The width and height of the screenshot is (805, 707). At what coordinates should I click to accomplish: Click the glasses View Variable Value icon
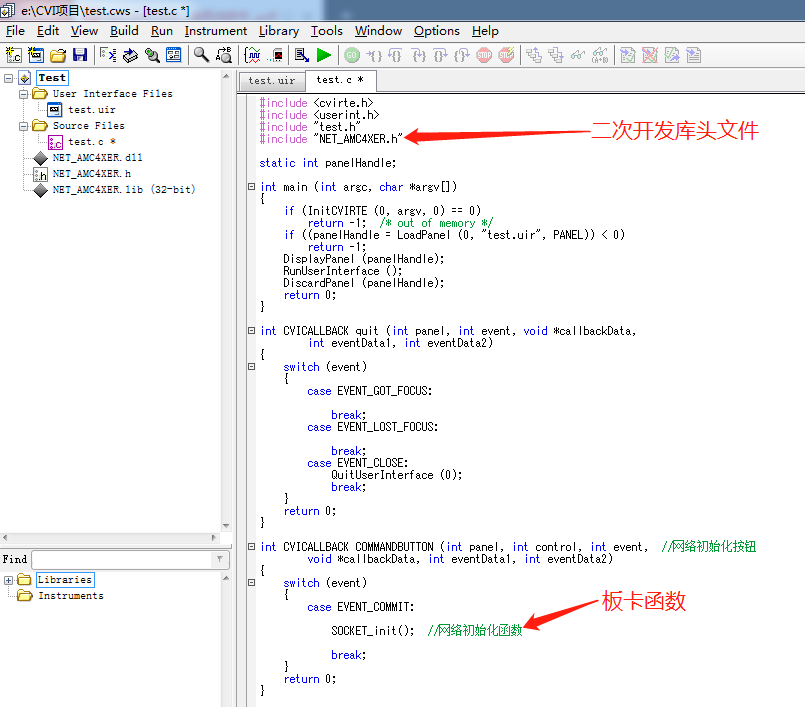click(x=578, y=55)
